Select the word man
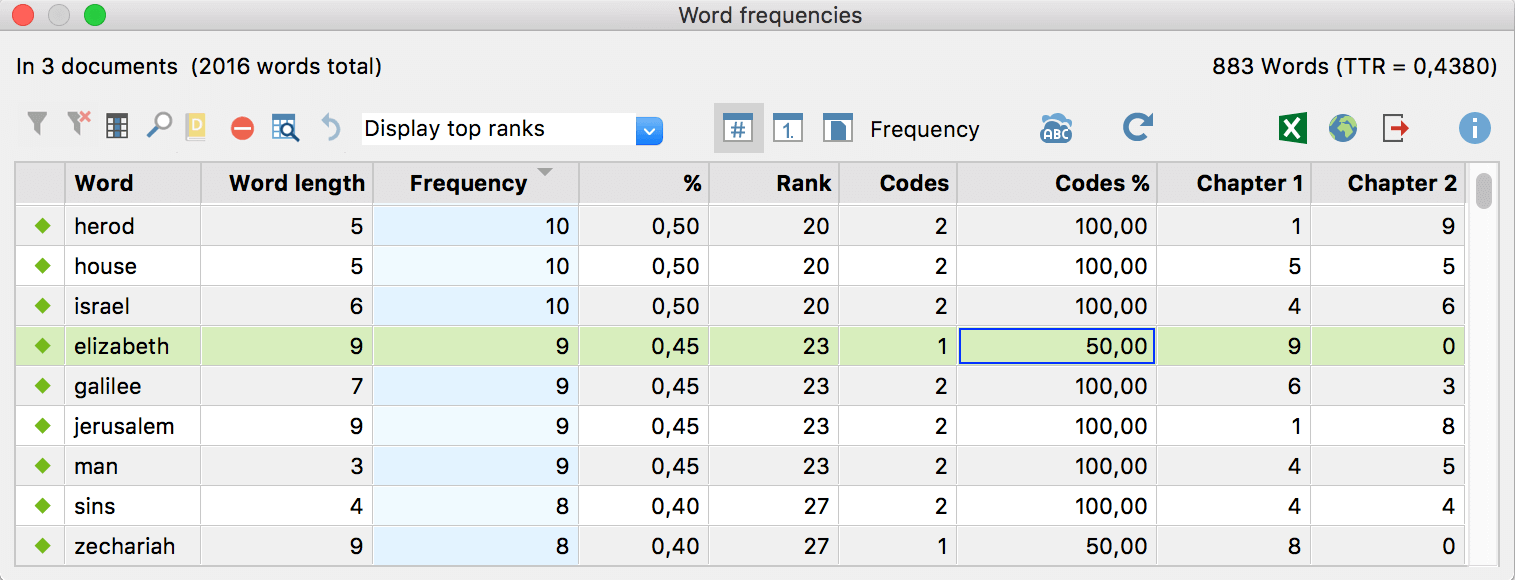 click(96, 466)
